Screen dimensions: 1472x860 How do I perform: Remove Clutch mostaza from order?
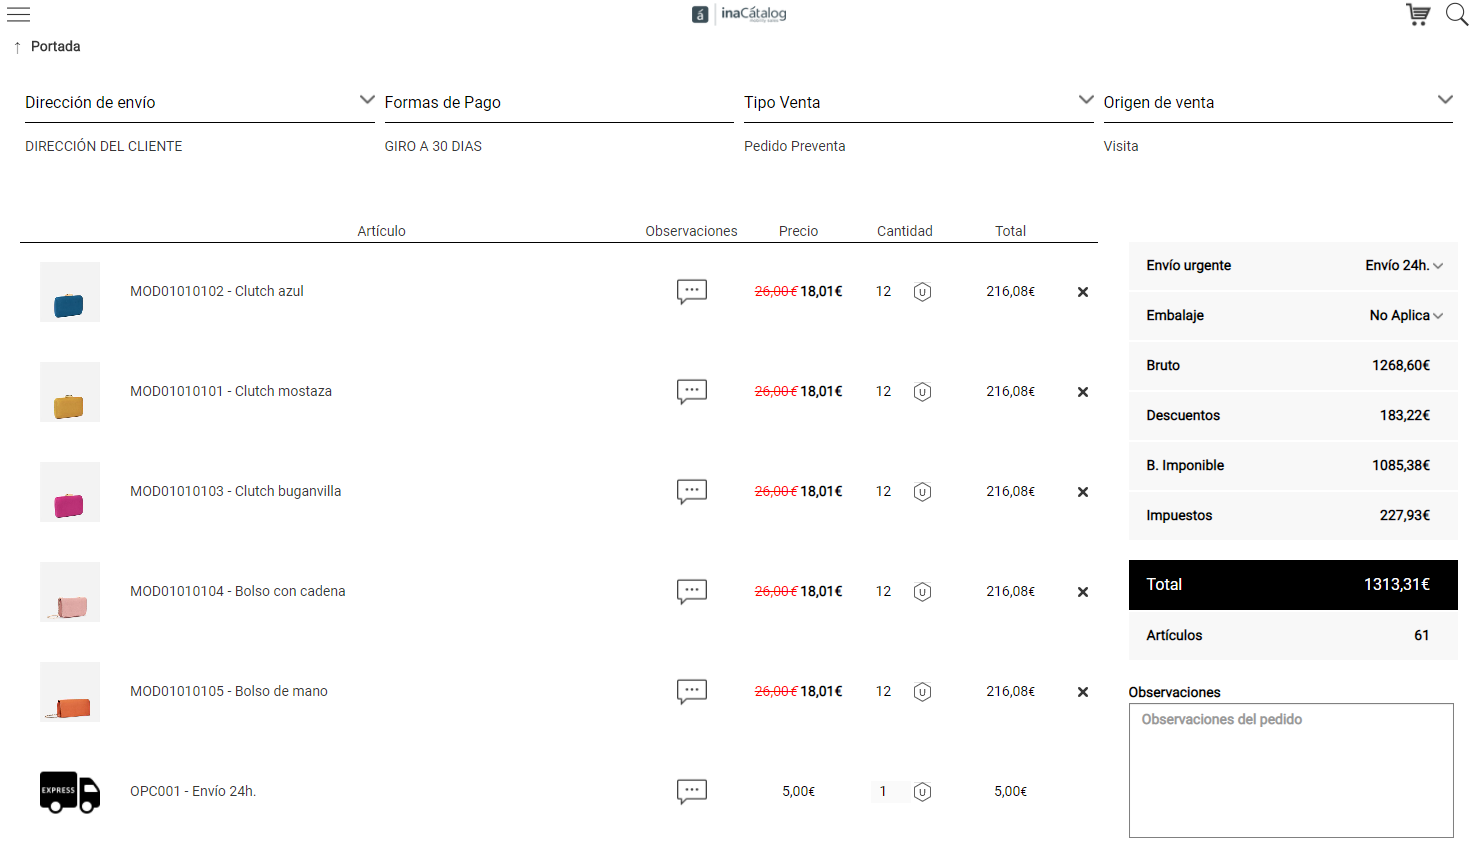coord(1083,392)
